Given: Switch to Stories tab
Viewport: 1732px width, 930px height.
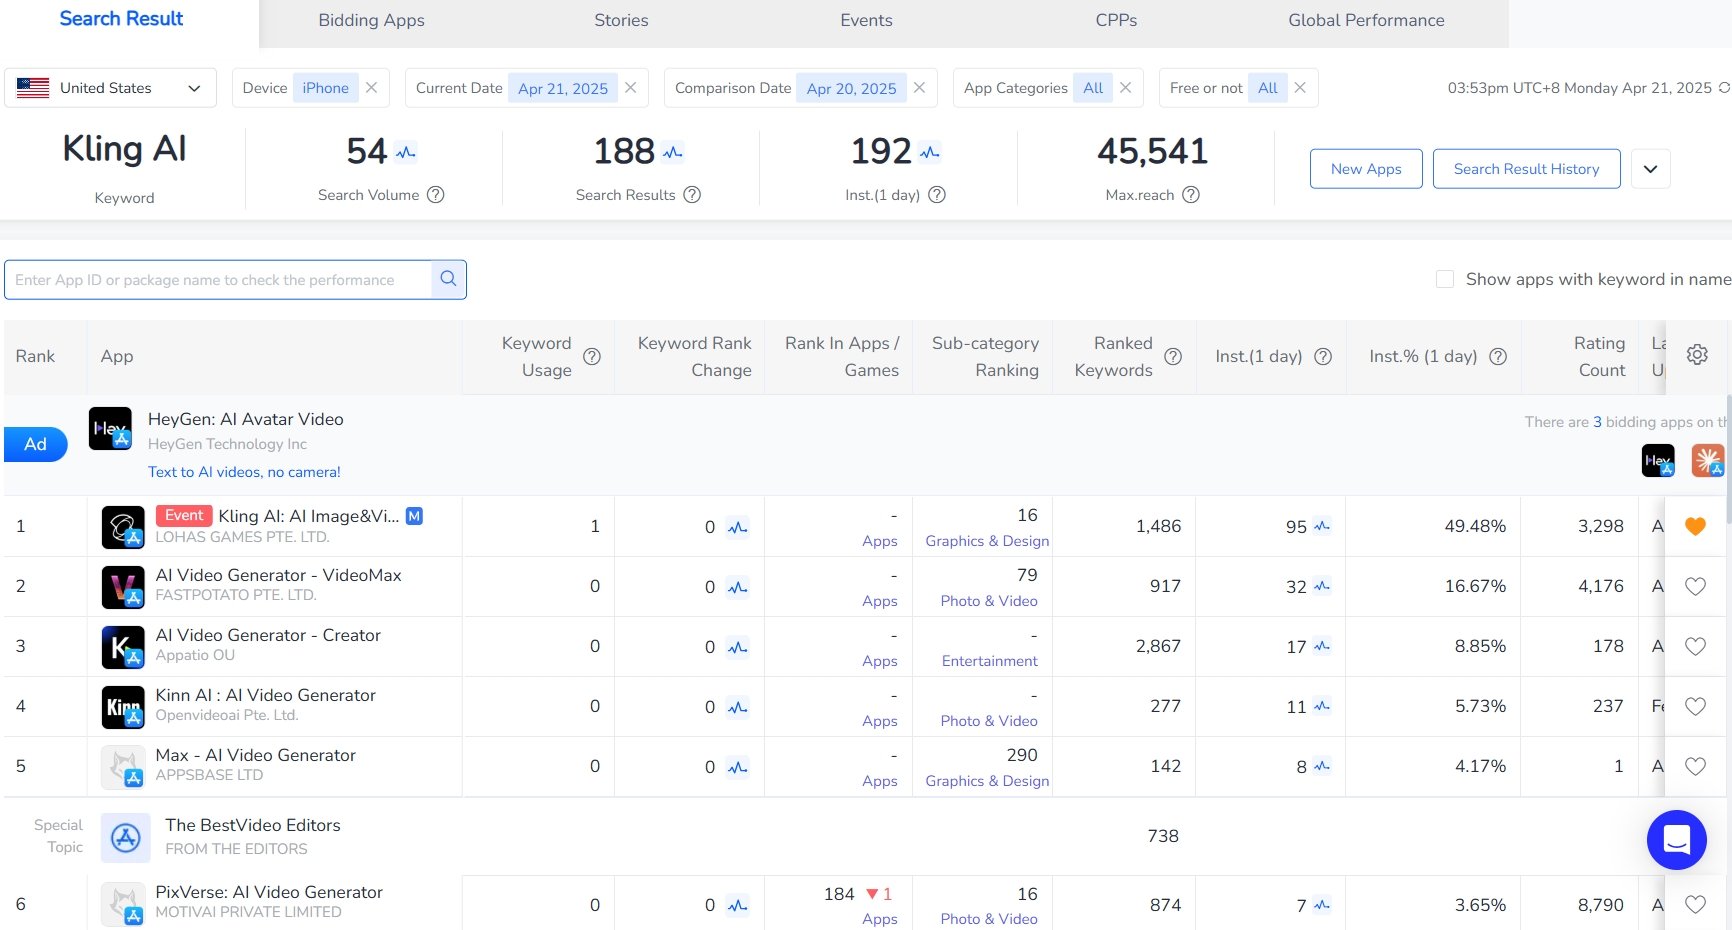Looking at the screenshot, I should [621, 20].
